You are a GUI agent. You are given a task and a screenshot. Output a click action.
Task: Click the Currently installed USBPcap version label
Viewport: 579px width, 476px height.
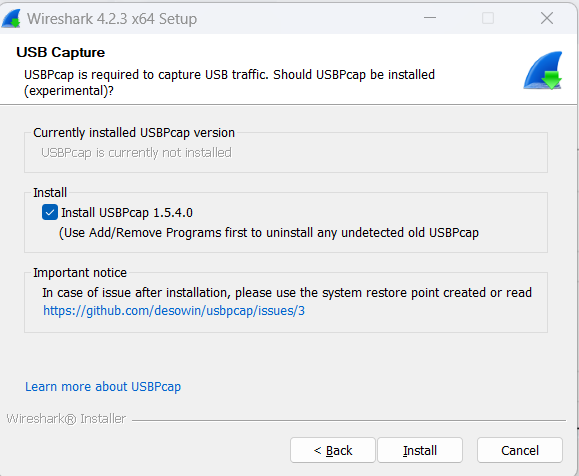[x=134, y=133]
